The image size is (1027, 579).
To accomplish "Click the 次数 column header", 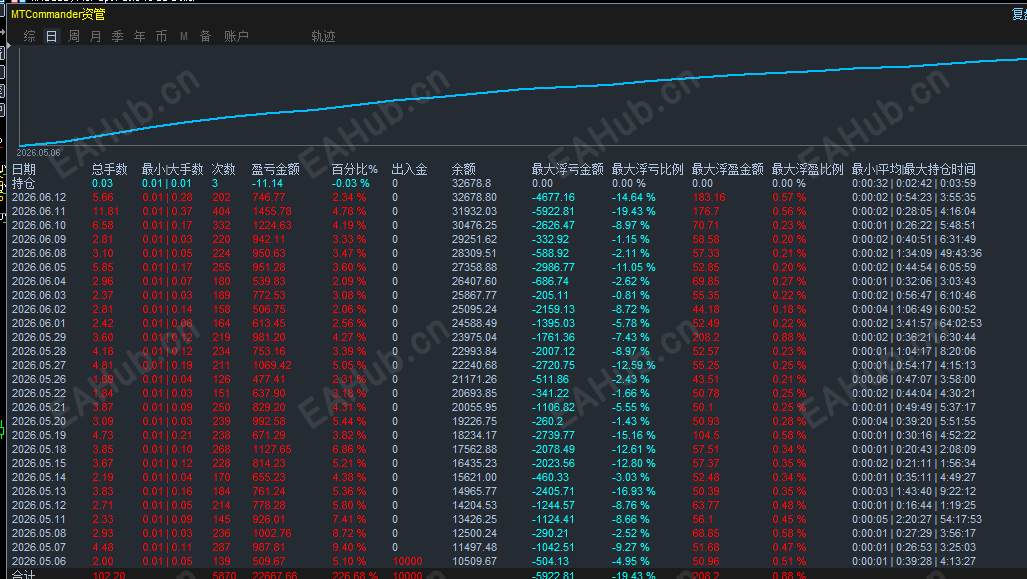I will point(223,170).
